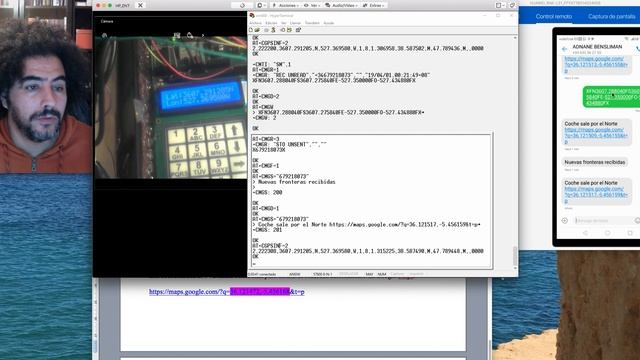Click the Properties icon in HyperTerminal toolbar
The width and height of the screenshot is (640, 360).
pos(298,30)
